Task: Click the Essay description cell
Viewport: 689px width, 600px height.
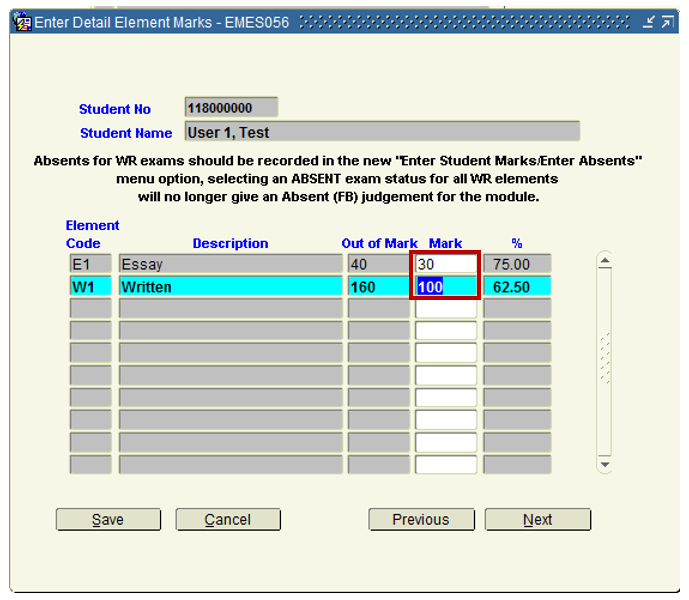Action: 230,265
